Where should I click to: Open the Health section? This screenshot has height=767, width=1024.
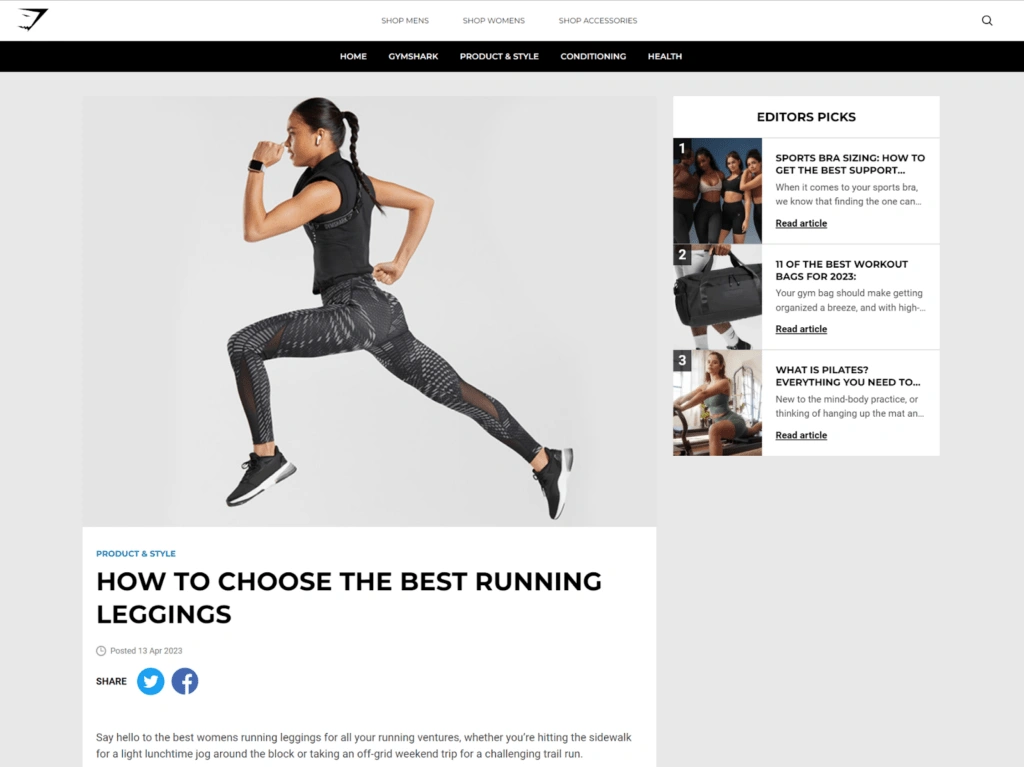coord(665,56)
